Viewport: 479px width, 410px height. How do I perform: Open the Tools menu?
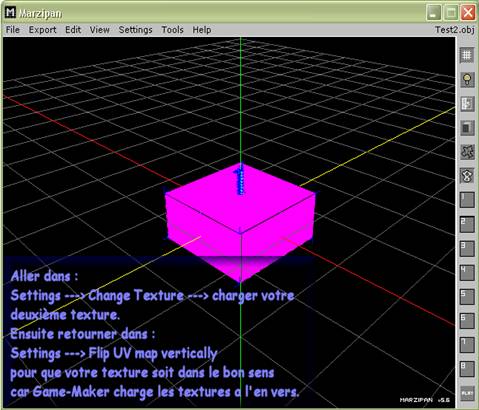[x=172, y=30]
